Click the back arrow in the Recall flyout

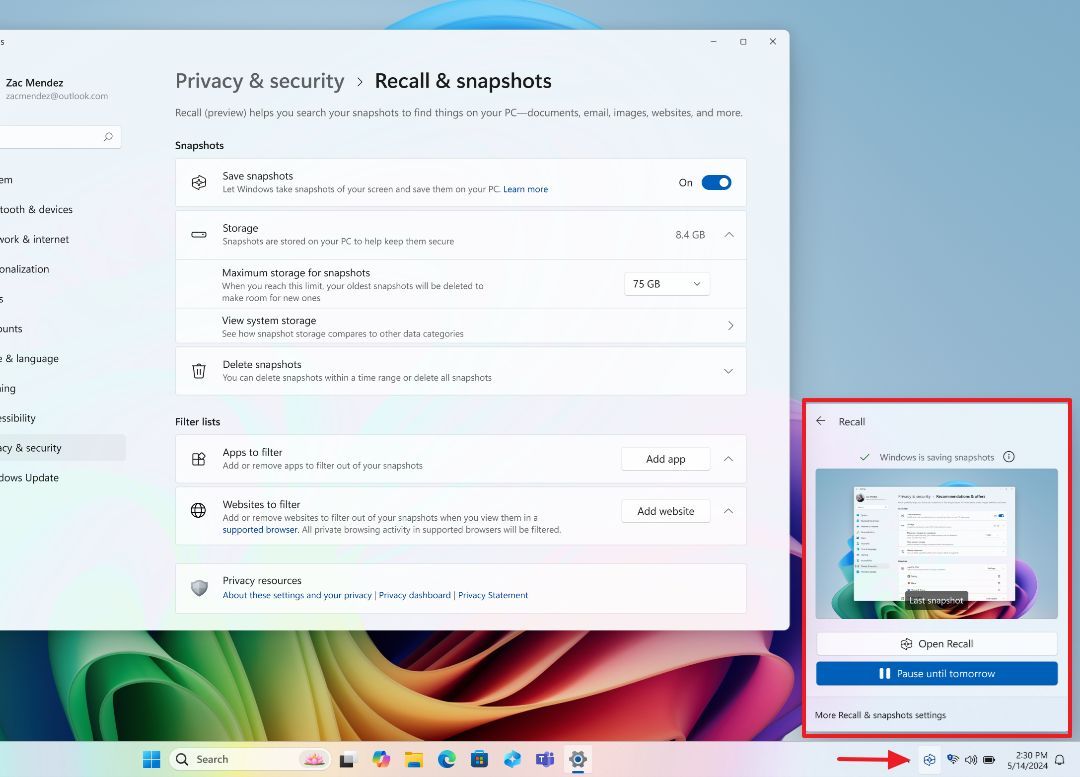820,421
